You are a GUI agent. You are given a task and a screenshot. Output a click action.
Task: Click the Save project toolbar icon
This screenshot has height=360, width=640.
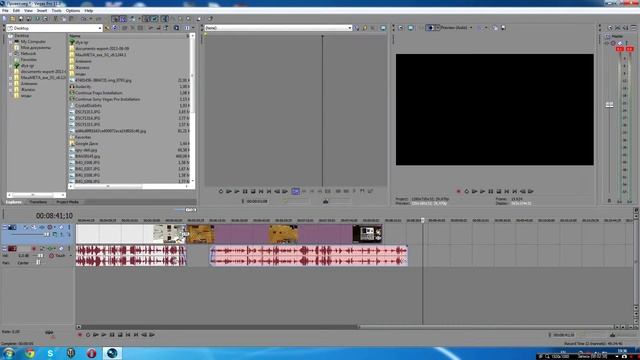(21, 18)
